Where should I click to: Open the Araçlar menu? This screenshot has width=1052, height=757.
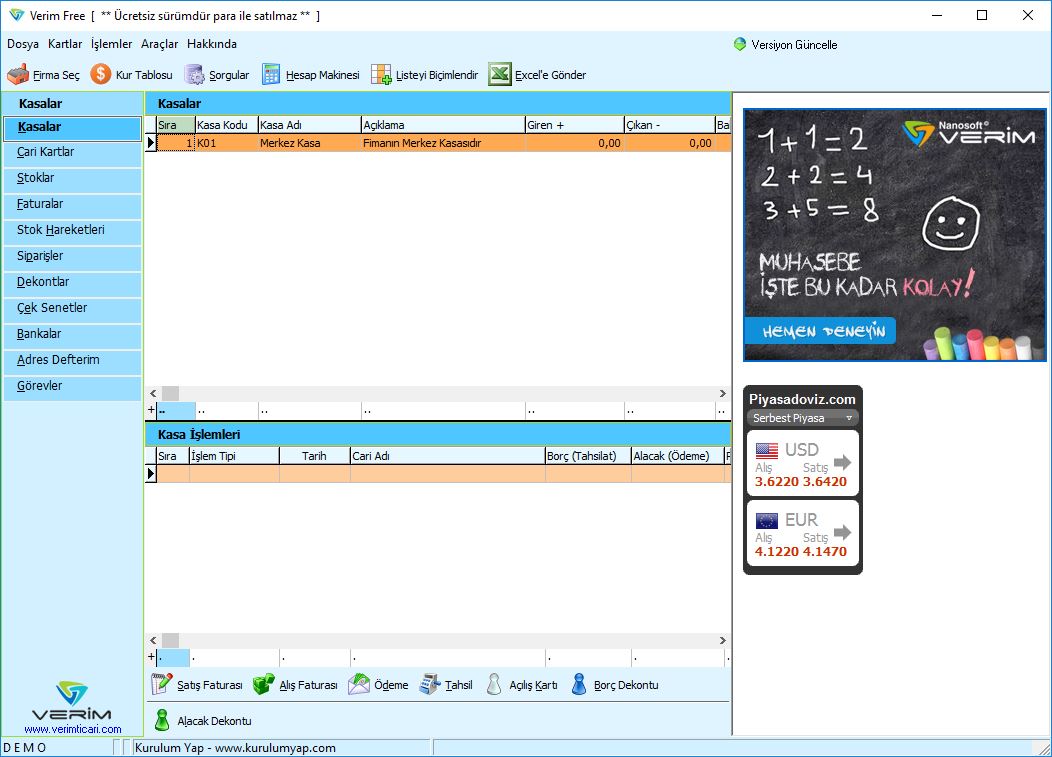160,44
